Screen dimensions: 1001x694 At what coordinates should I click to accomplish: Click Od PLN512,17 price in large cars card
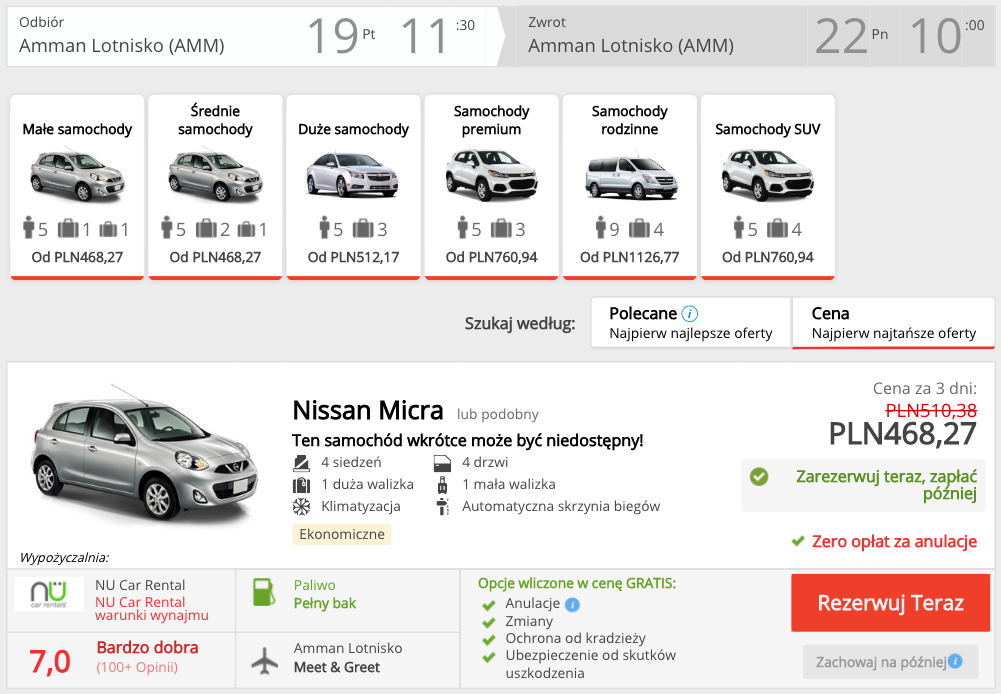point(353,257)
